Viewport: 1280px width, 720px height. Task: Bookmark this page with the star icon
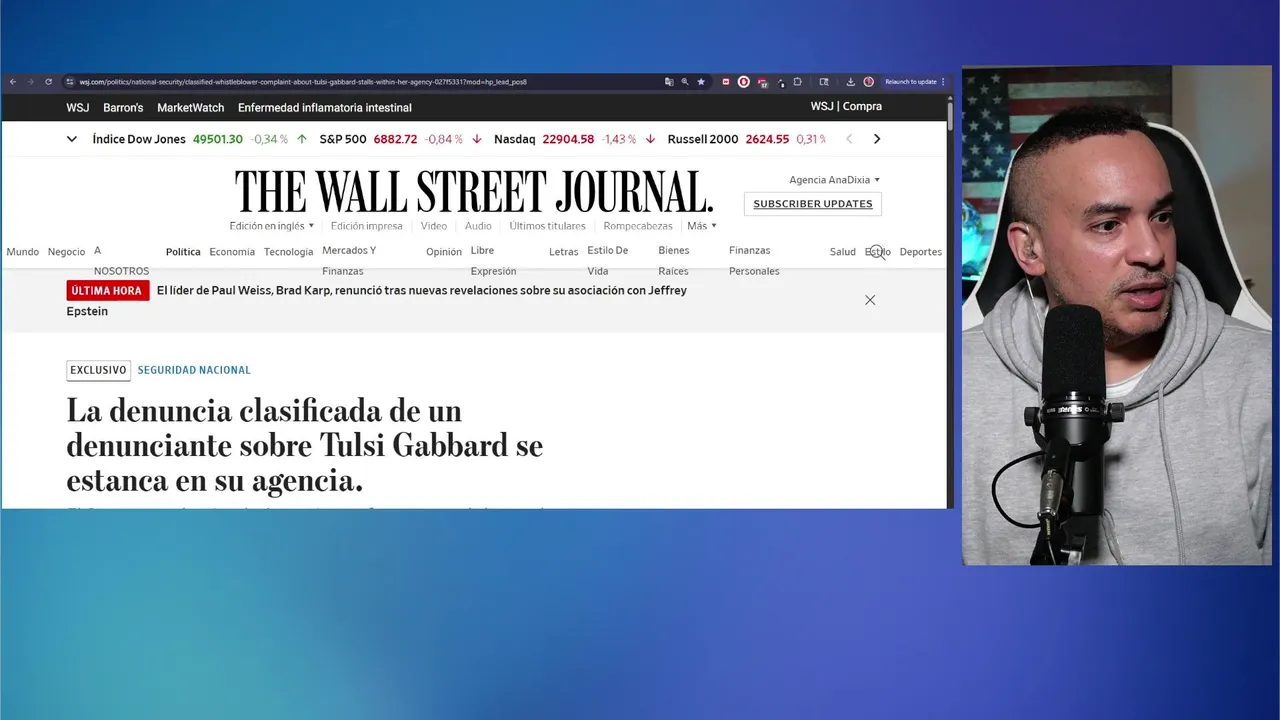pos(701,82)
